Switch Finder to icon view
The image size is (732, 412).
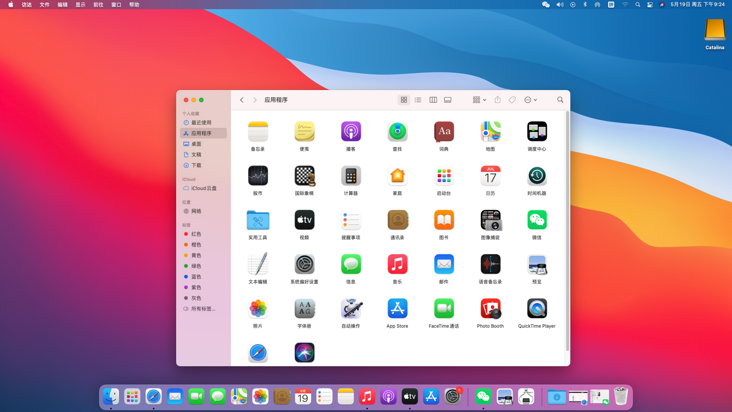coord(404,100)
